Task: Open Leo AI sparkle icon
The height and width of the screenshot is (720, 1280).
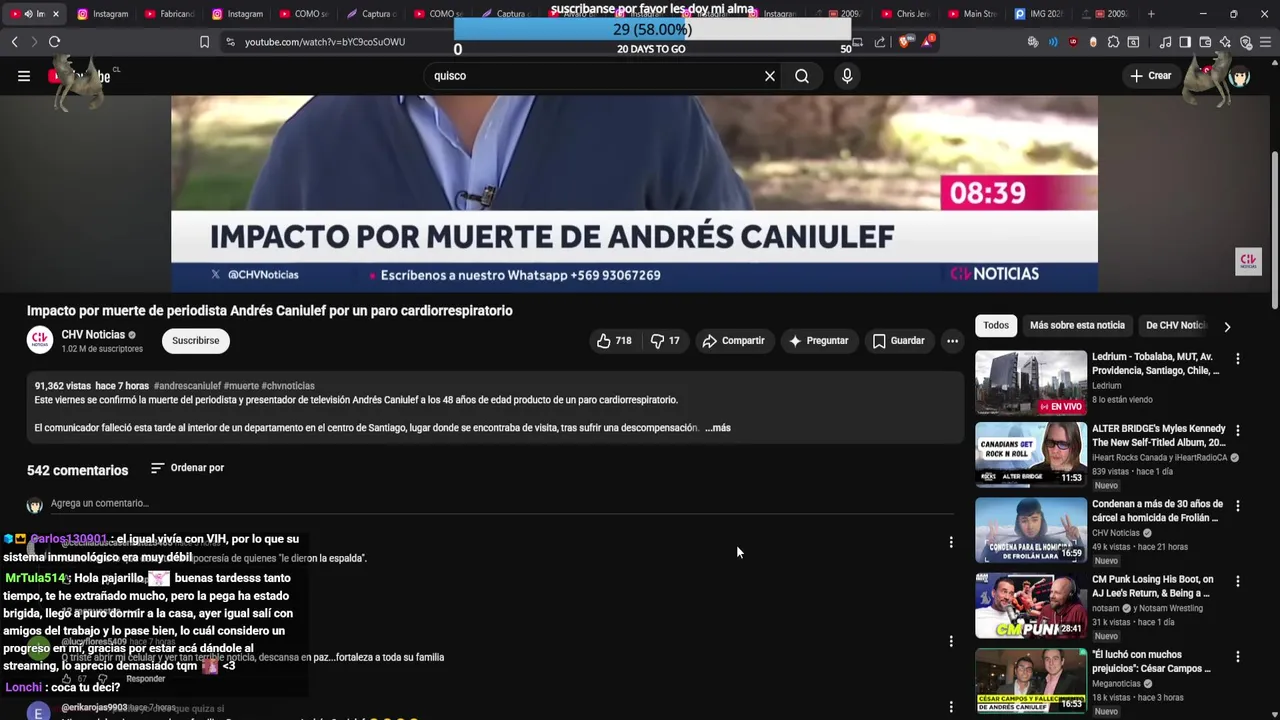Action: pos(1225,42)
